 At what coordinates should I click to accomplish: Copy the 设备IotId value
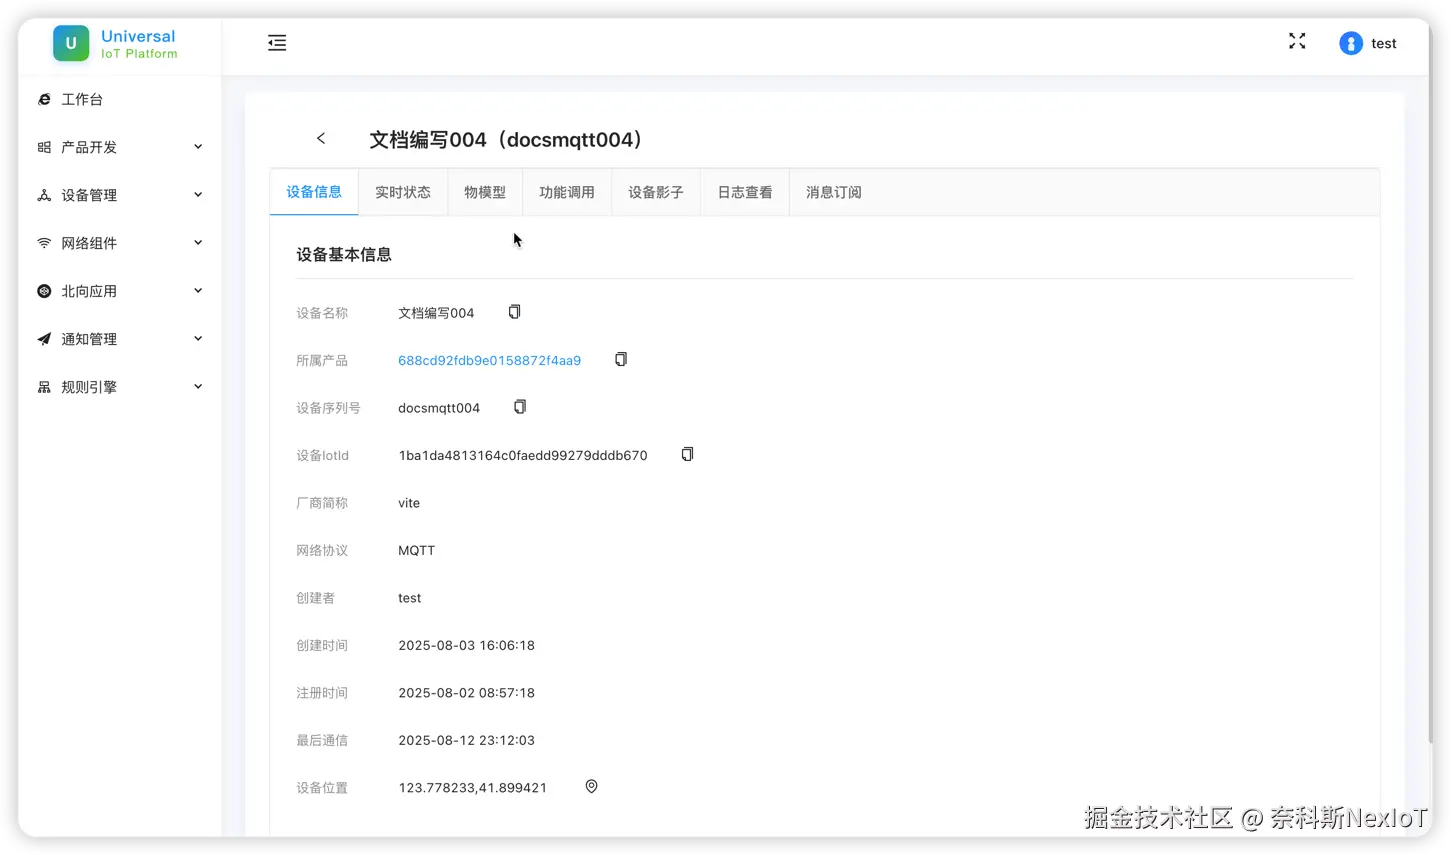687,453
